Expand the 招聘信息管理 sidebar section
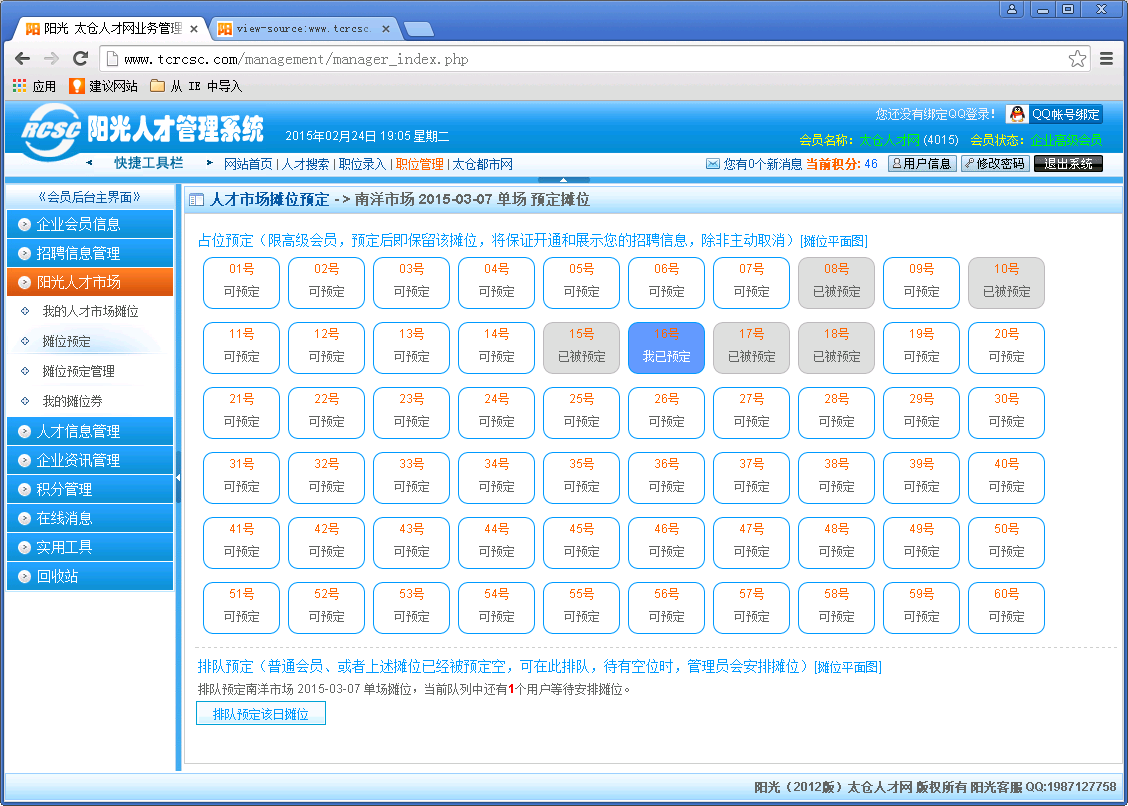 tap(90, 253)
